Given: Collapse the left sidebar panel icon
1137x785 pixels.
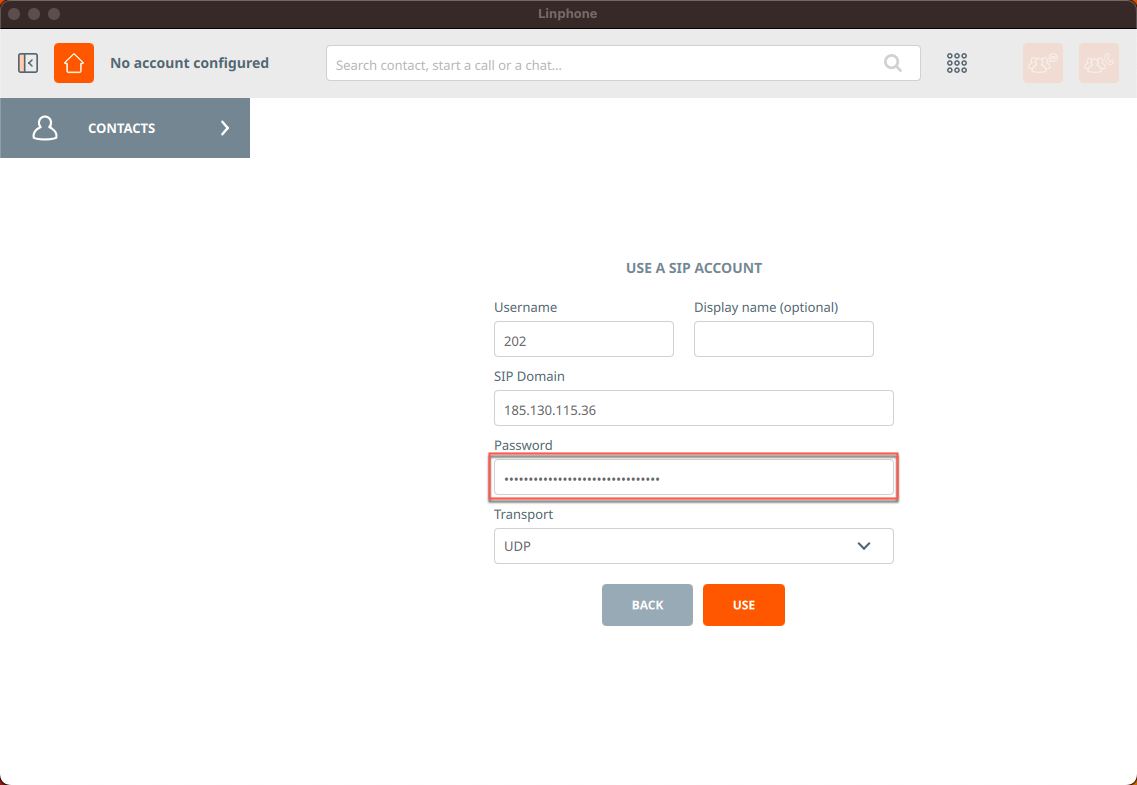Looking at the screenshot, I should coord(28,63).
